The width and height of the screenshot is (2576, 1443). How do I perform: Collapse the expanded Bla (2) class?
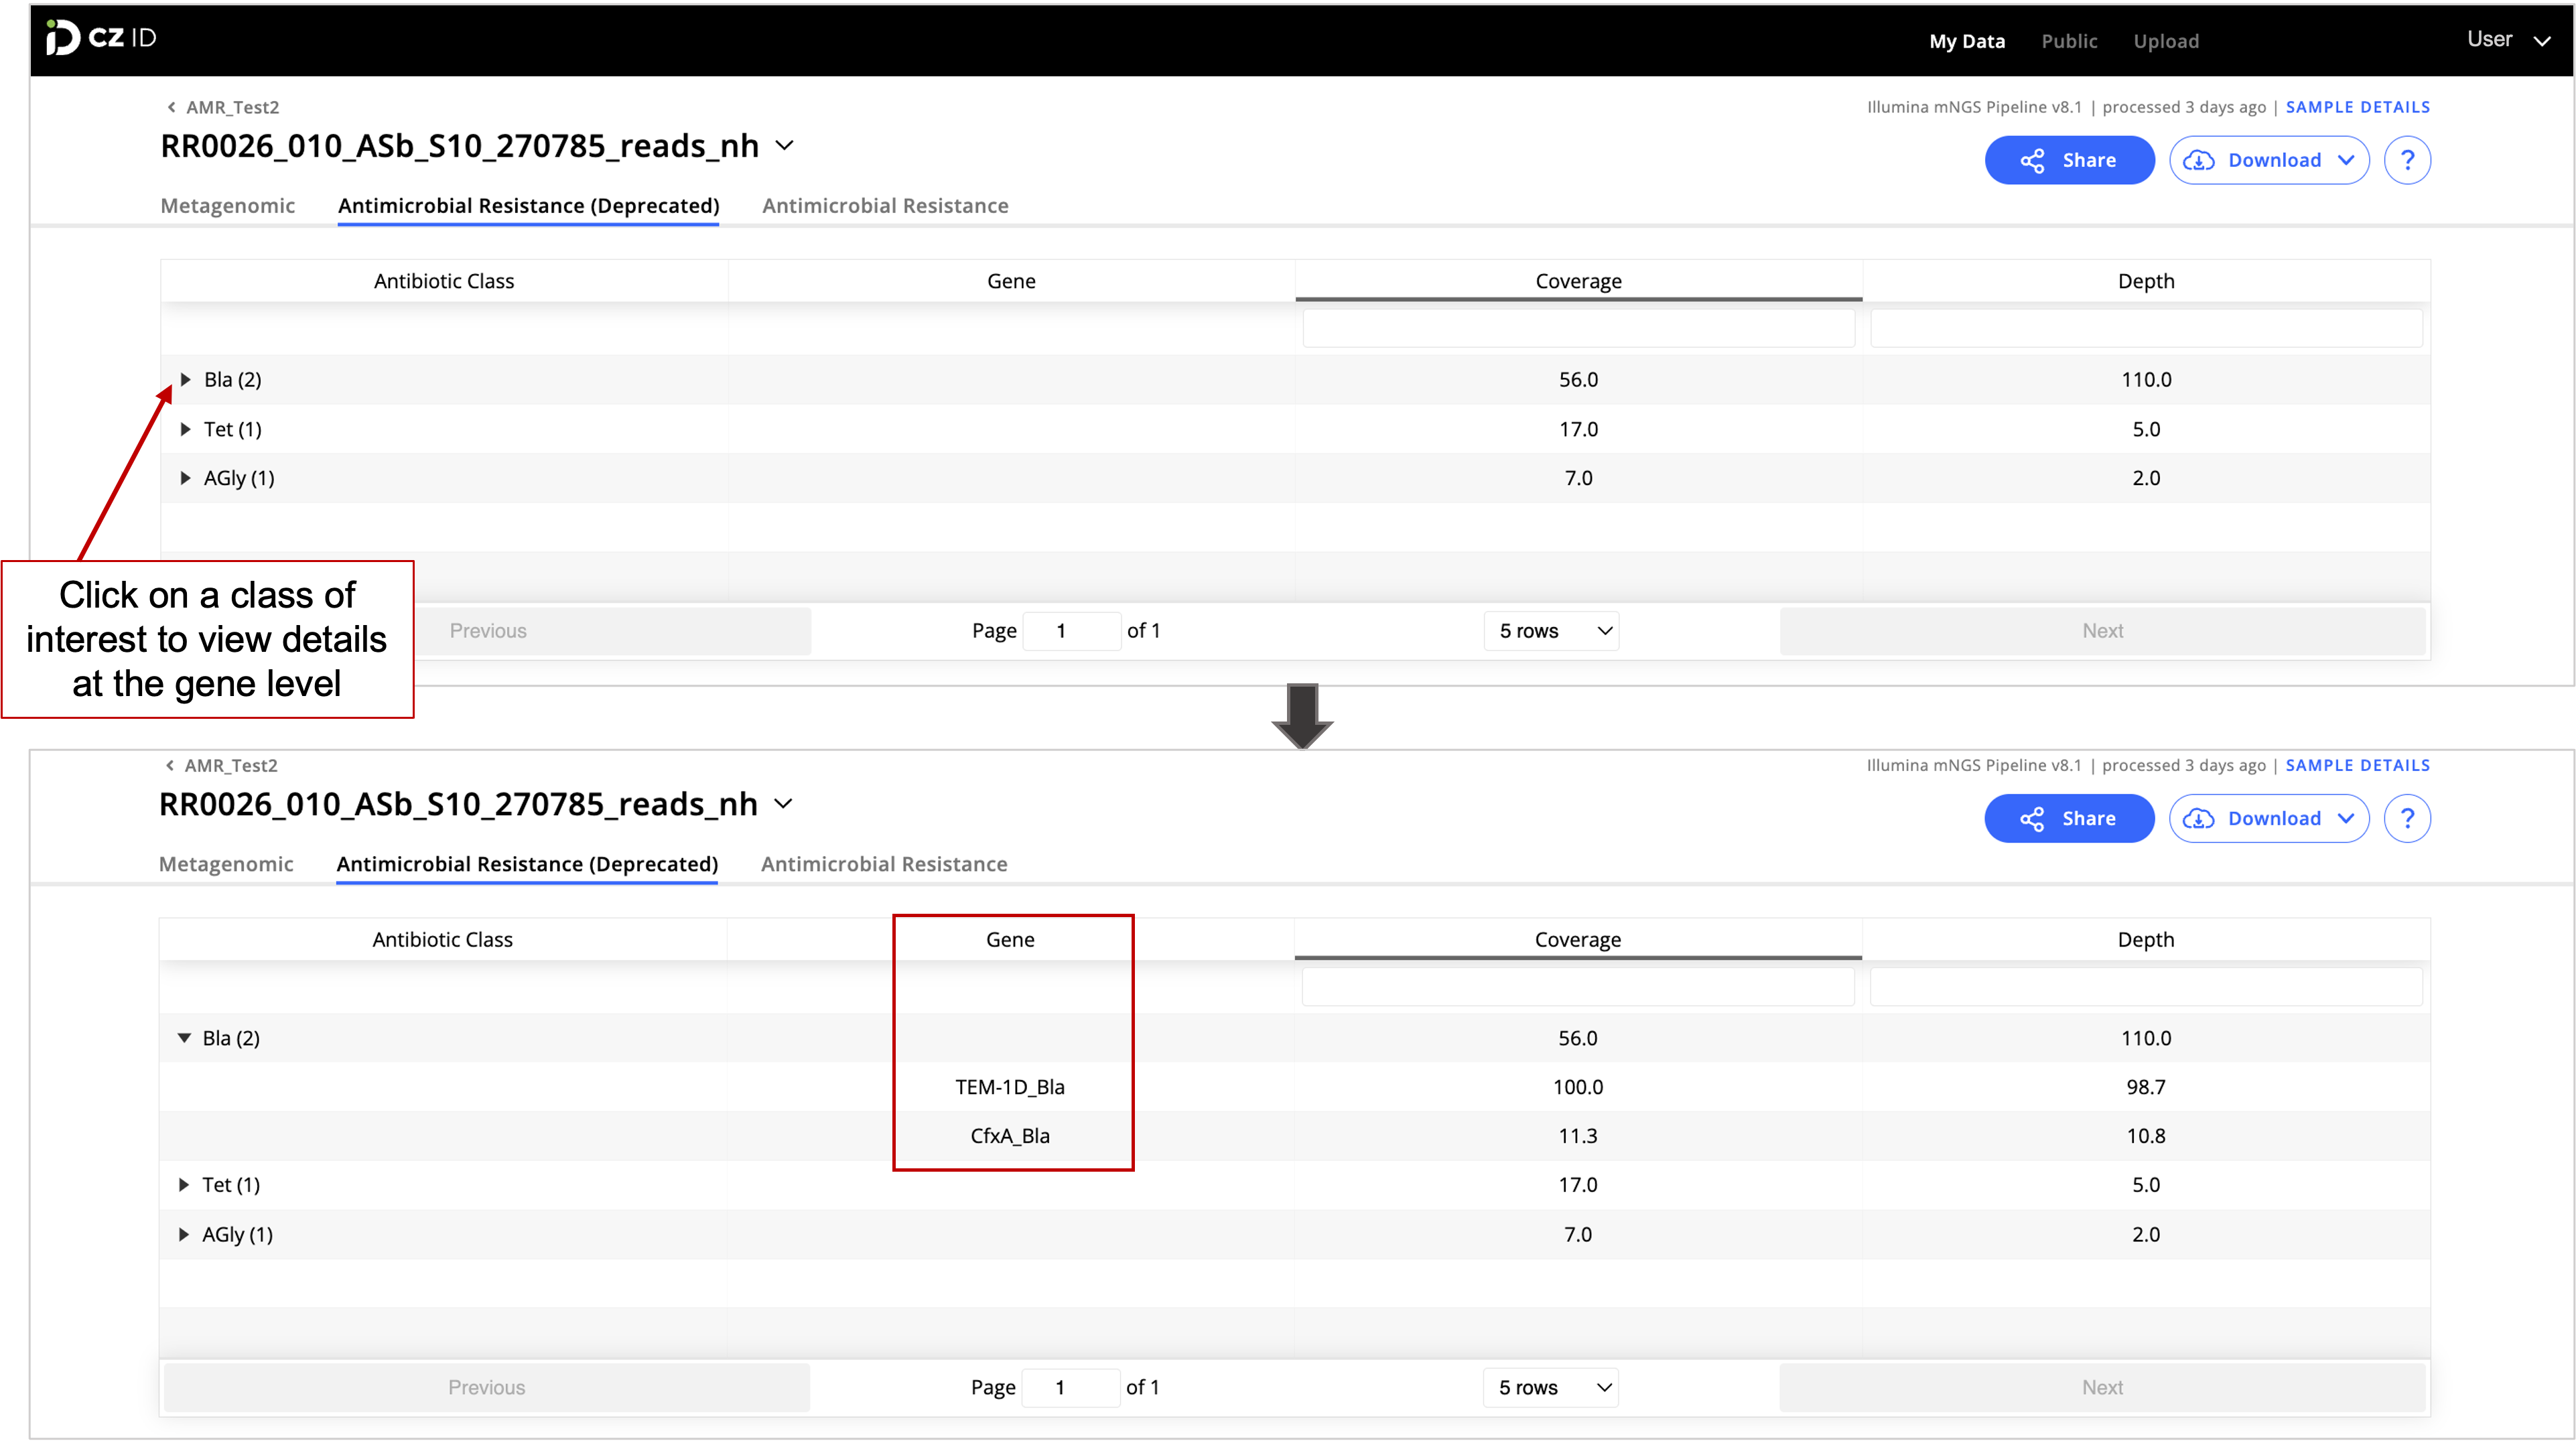pyautogui.click(x=184, y=1038)
